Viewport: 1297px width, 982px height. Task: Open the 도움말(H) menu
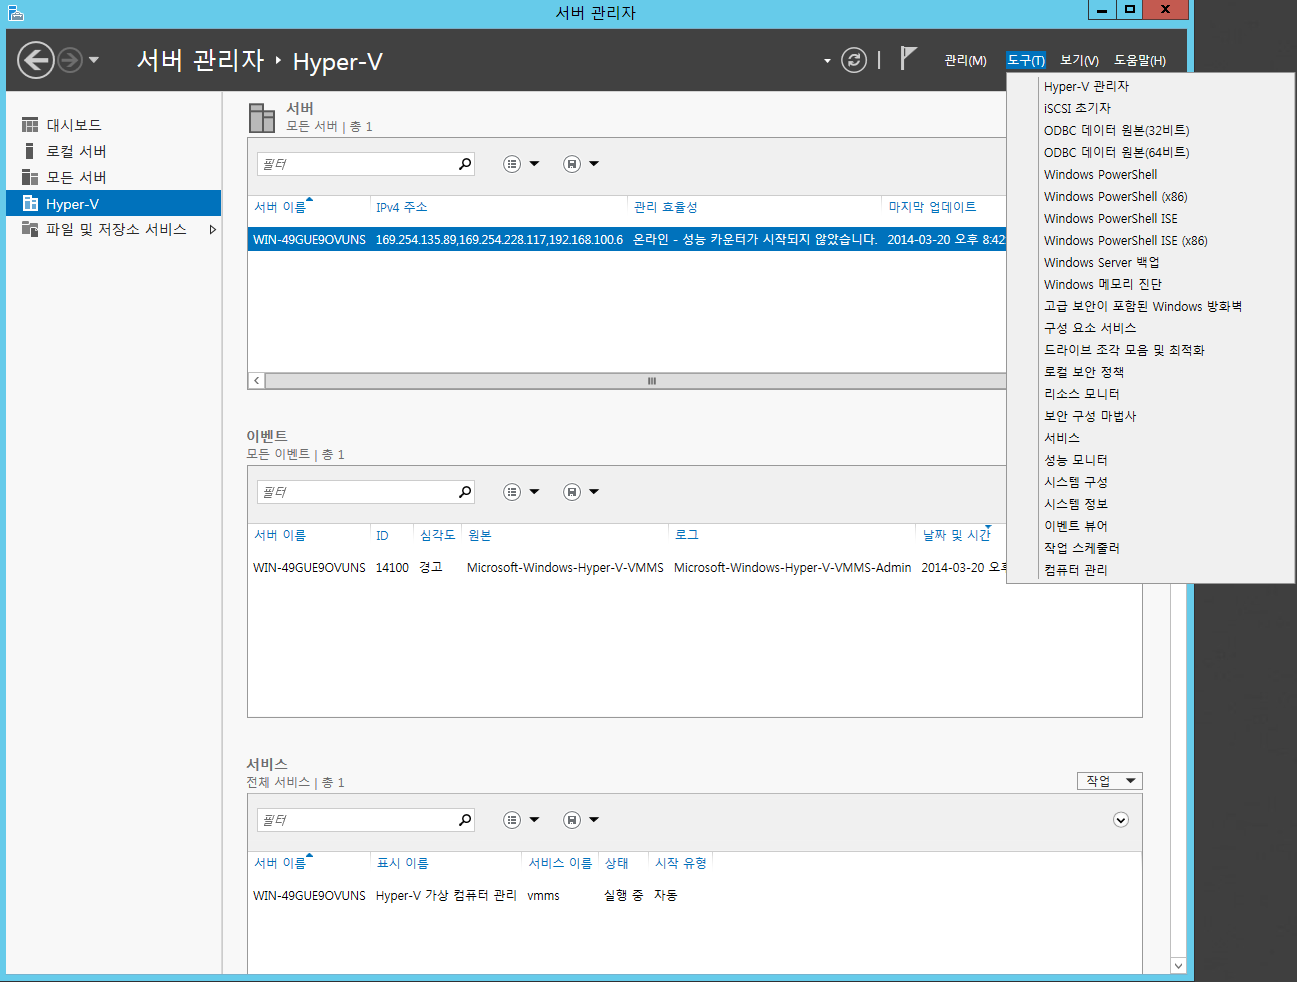(1140, 61)
